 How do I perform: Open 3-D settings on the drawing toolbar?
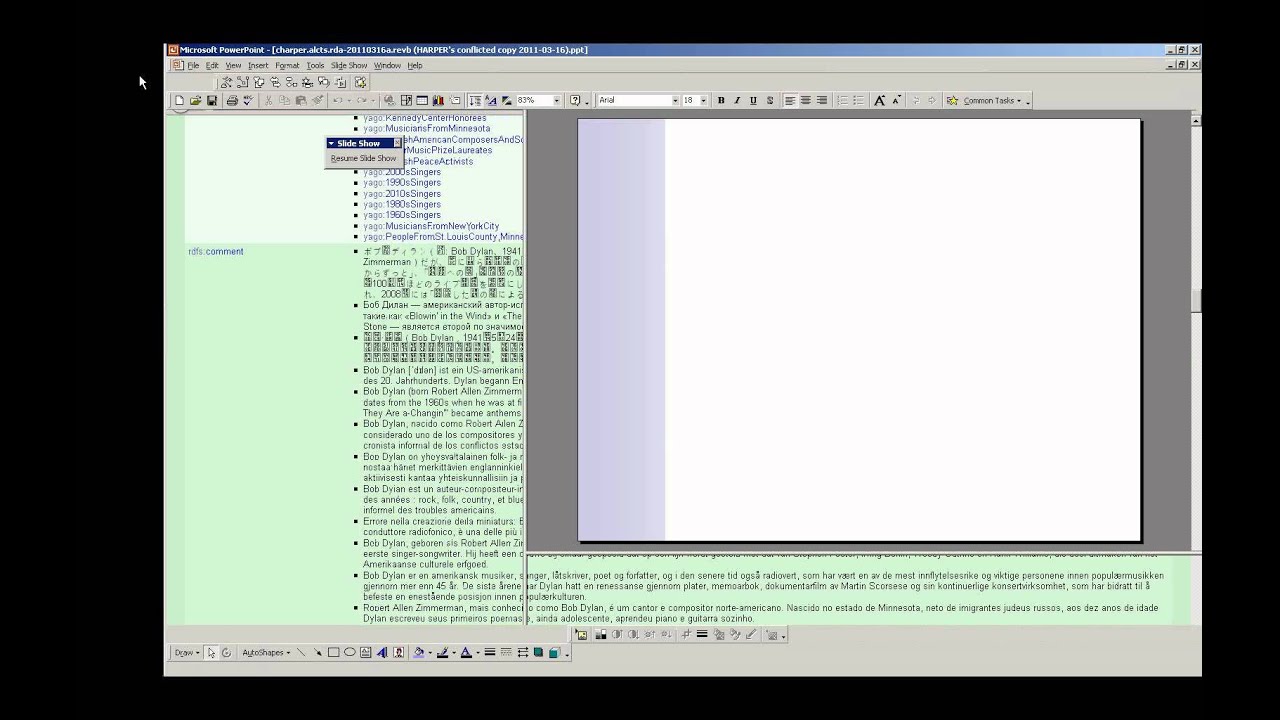[554, 653]
